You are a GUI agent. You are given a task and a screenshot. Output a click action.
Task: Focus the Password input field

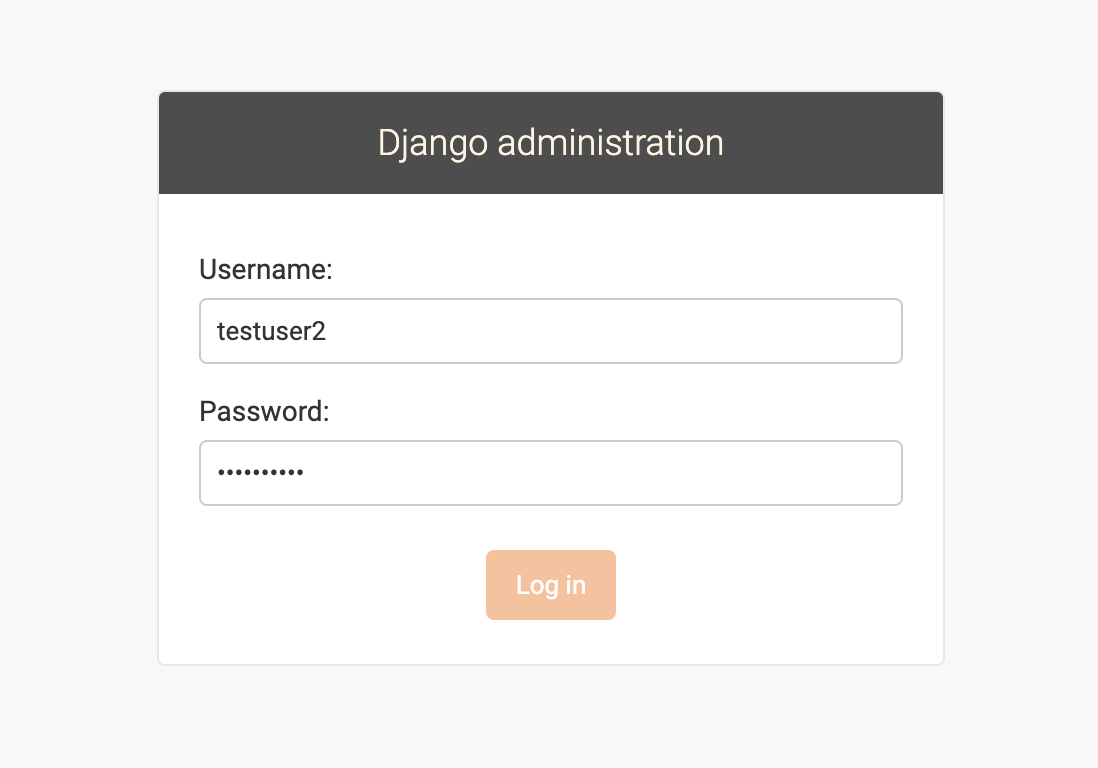click(550, 472)
